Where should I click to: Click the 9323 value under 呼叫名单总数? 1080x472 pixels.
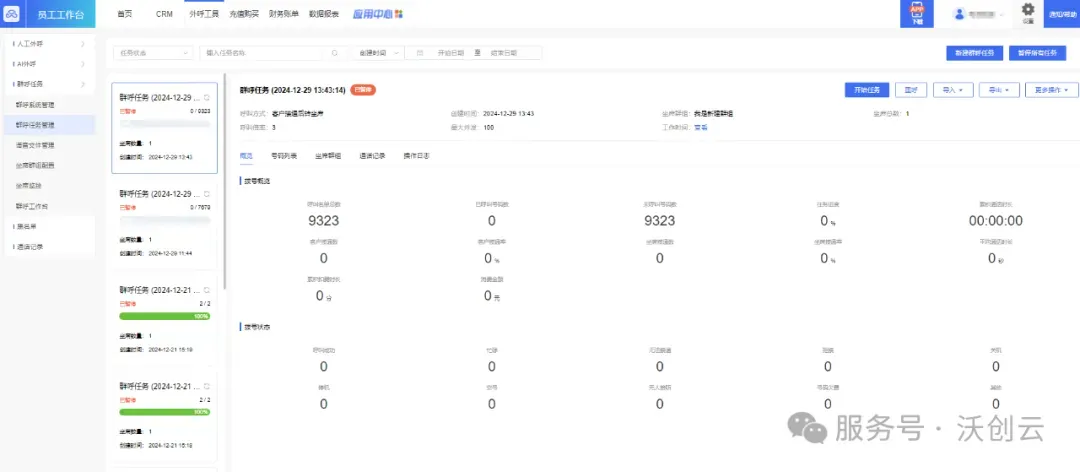point(323,221)
